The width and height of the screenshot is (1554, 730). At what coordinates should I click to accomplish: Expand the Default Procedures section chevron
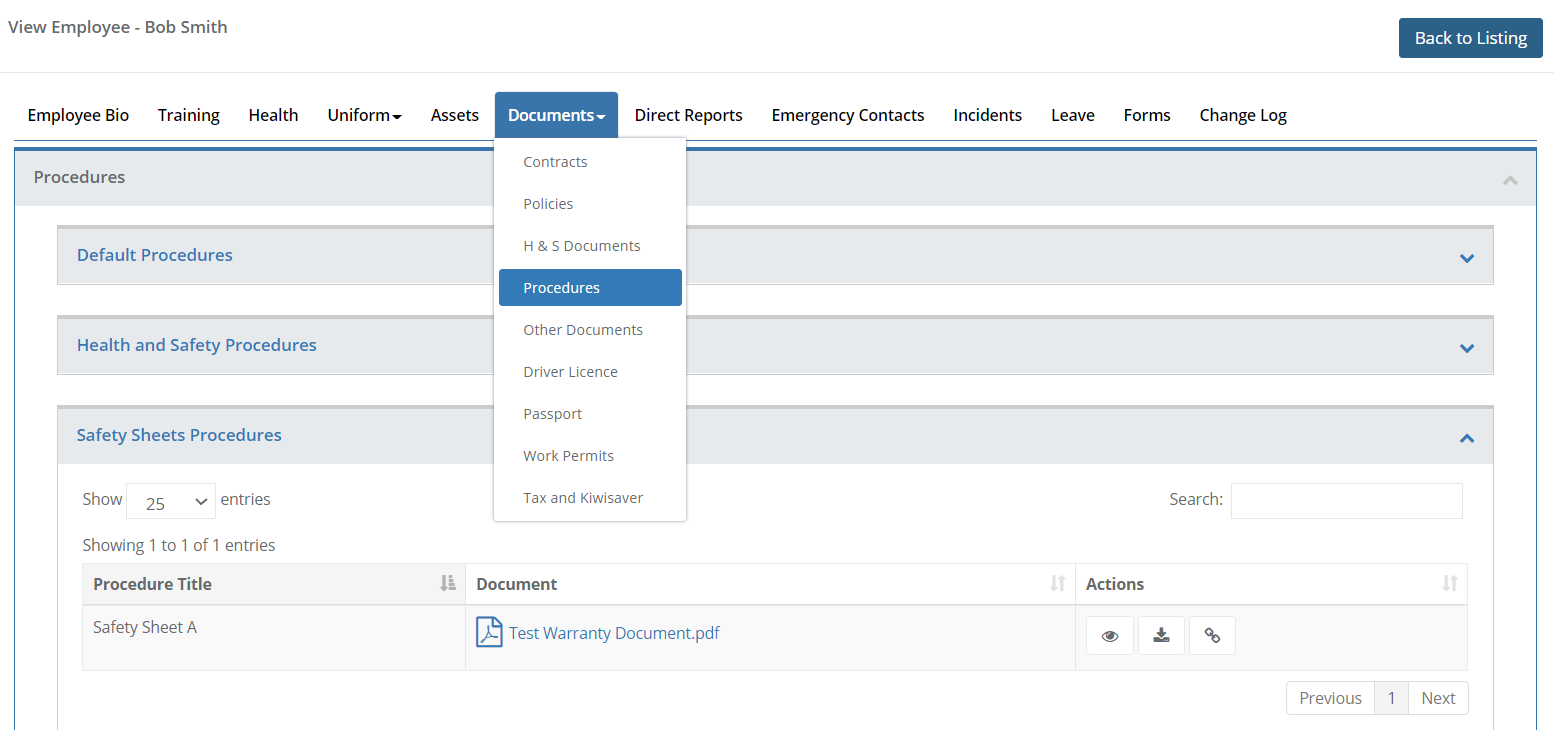1467,258
